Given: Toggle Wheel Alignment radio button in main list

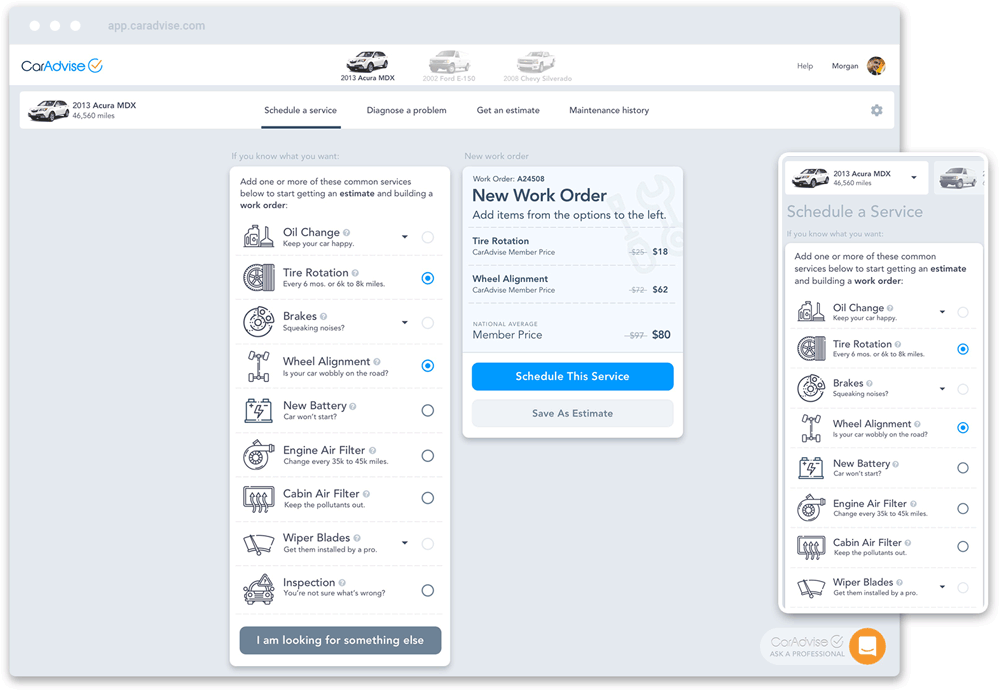Looking at the screenshot, I should [x=428, y=365].
